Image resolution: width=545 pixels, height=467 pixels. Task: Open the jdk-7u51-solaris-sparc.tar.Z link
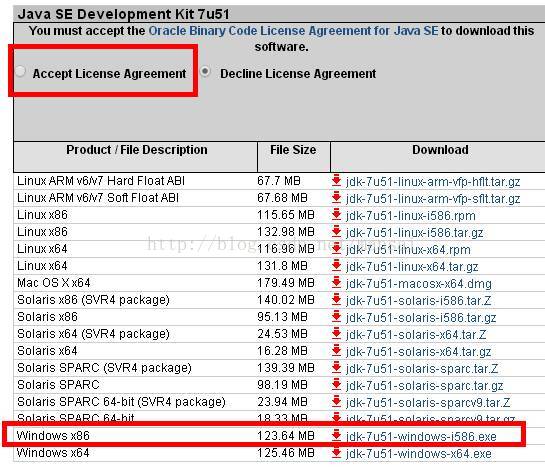(x=422, y=369)
